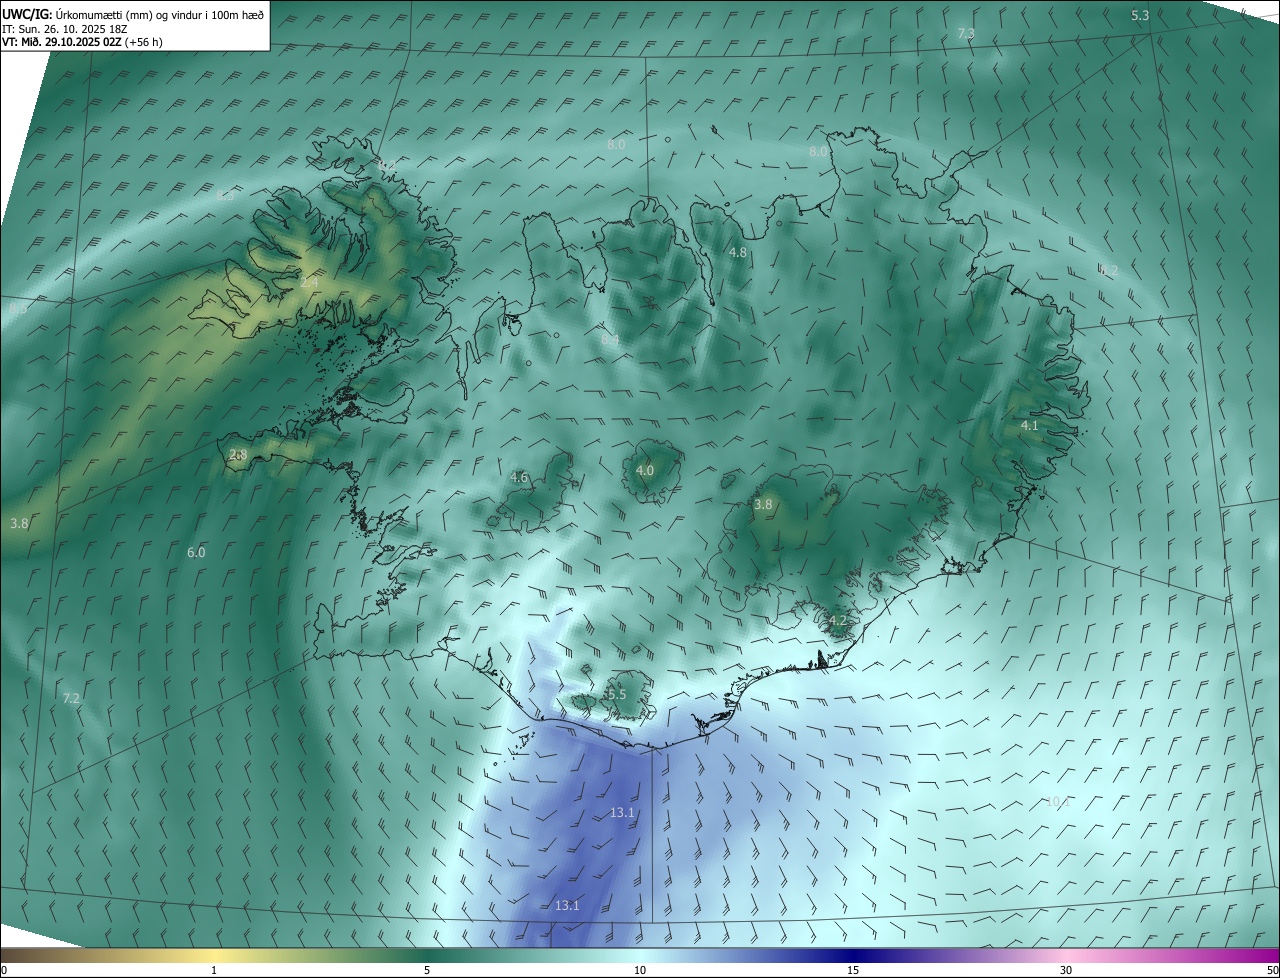Screen dimensions: 1280x978
Task: Click the 4.8 value label
Action: (x=738, y=253)
